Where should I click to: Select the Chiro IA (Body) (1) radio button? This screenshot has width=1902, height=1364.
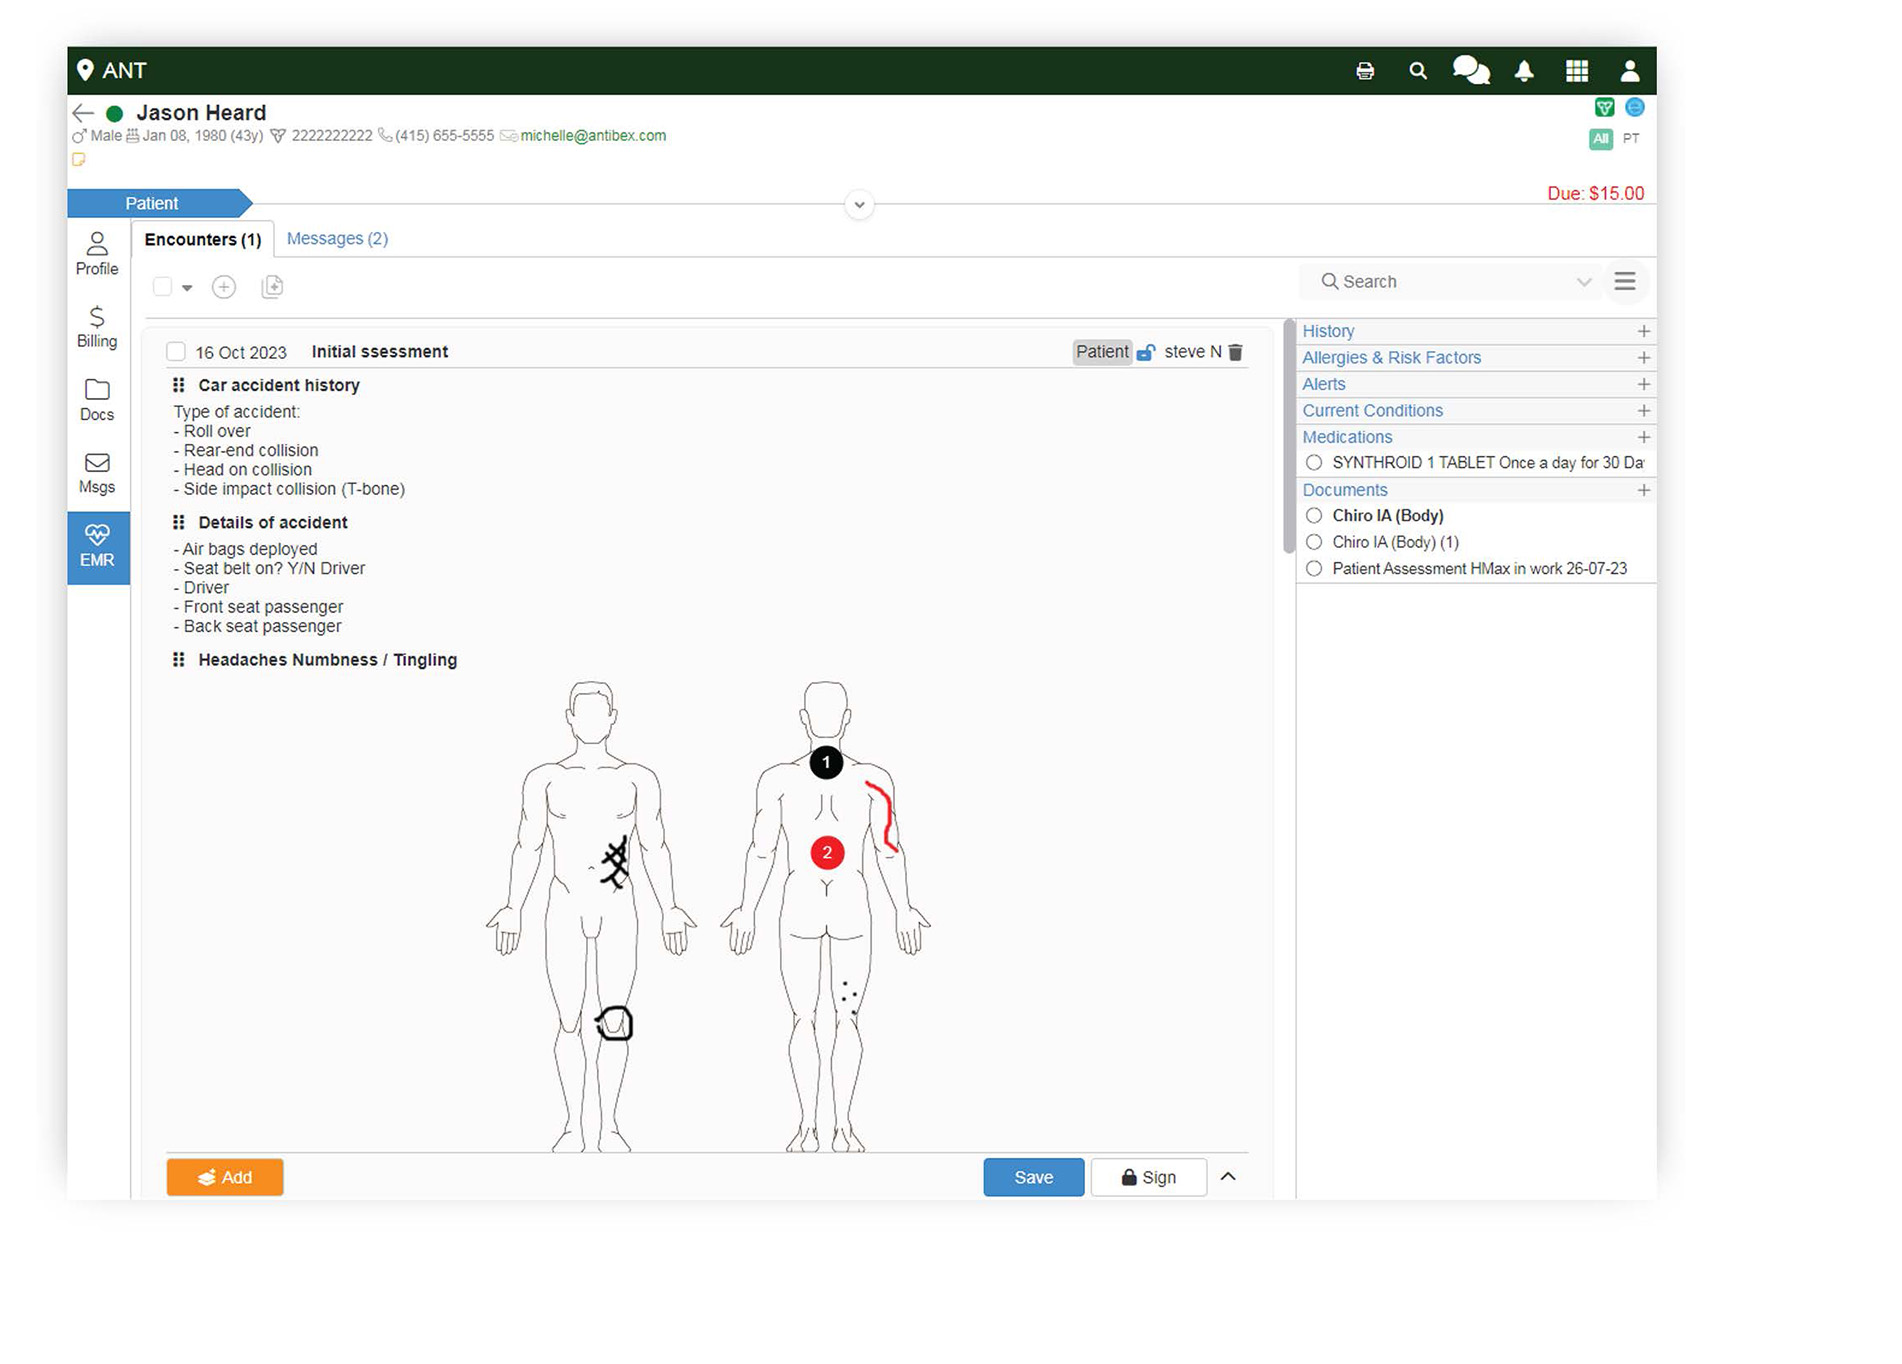[1314, 542]
